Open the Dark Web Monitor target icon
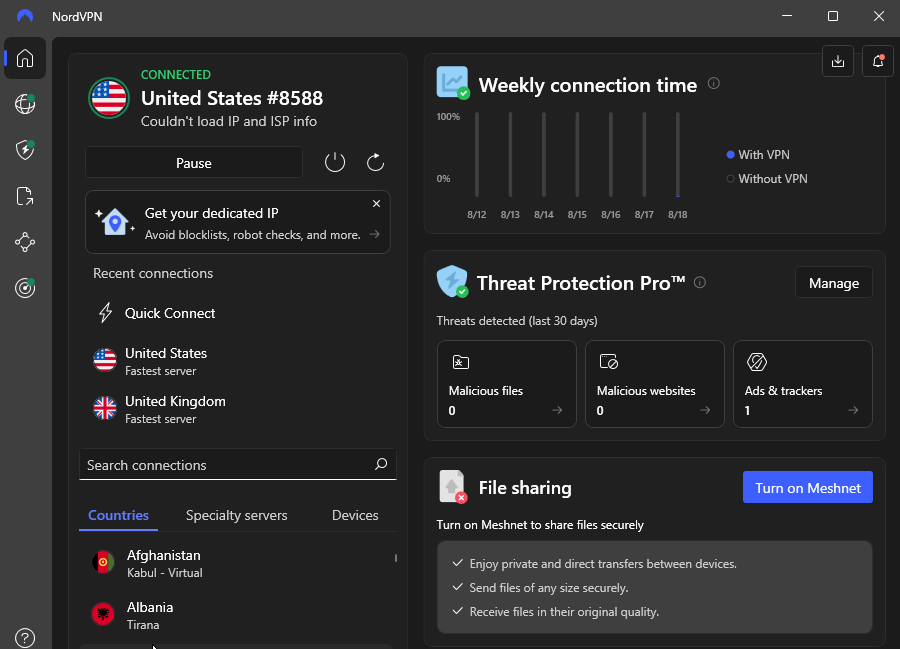Image resolution: width=900 pixels, height=649 pixels. (x=25, y=288)
